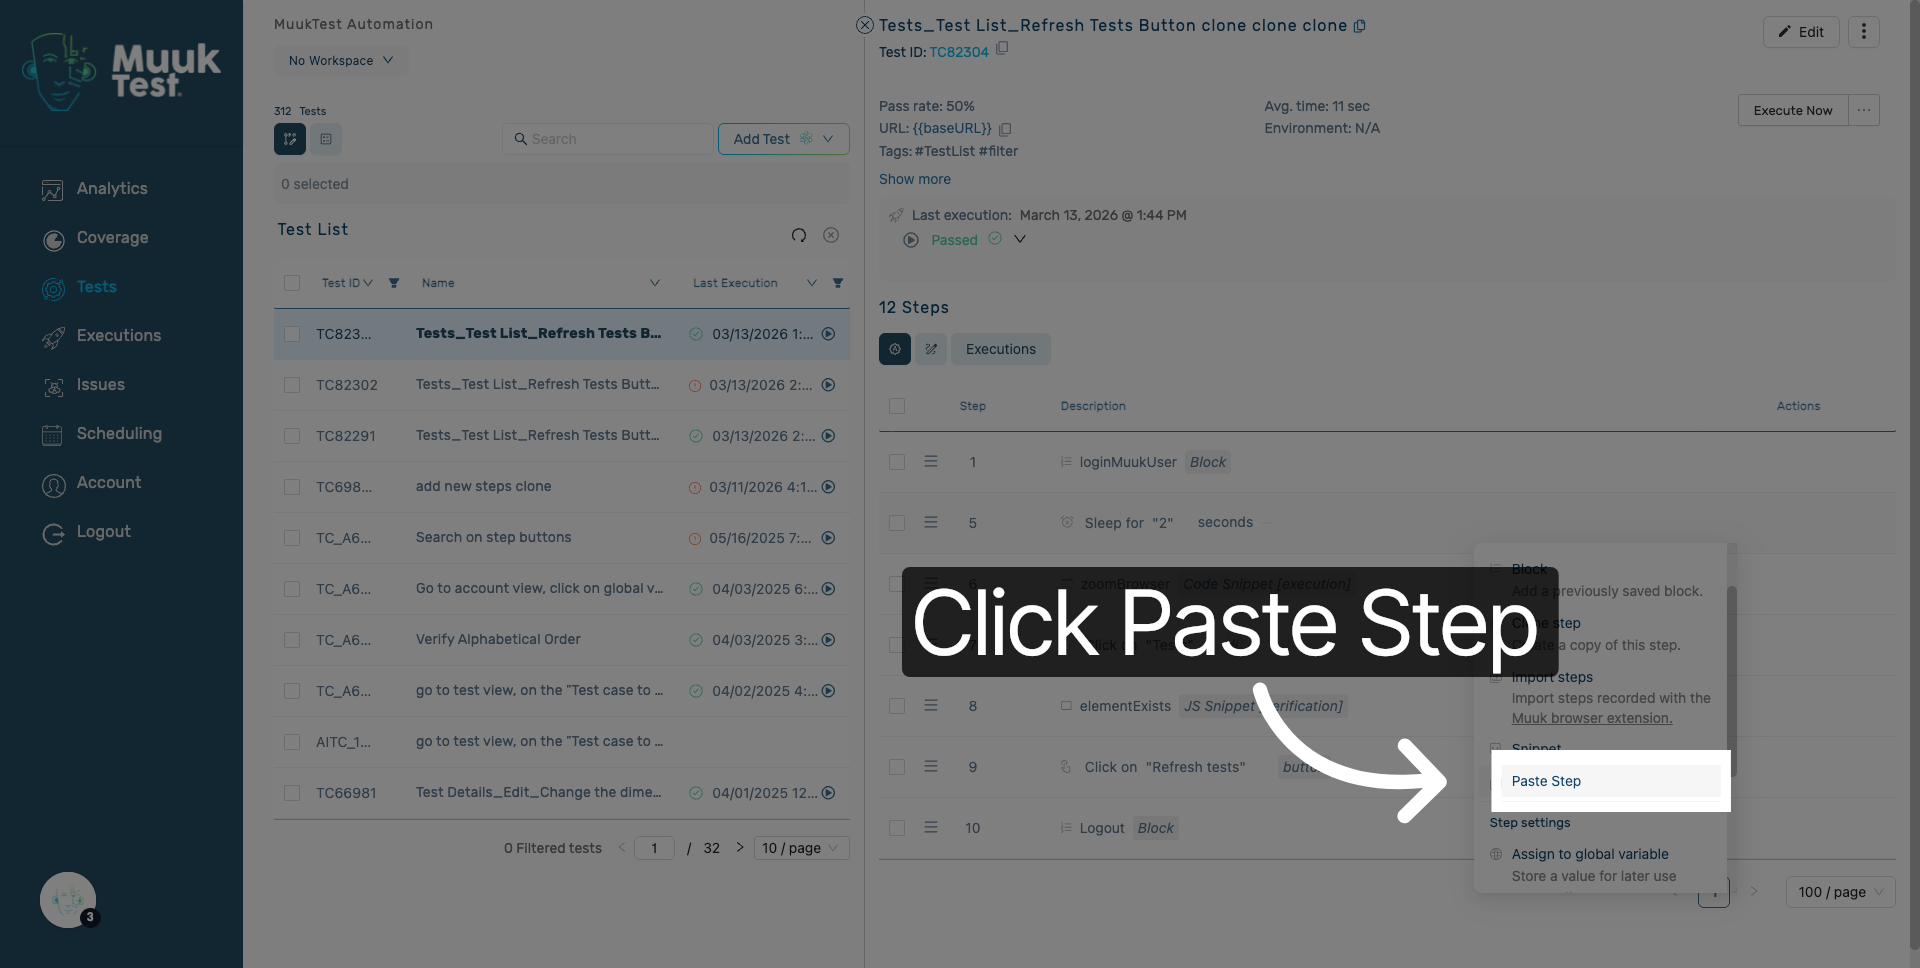Screen dimensions: 1920x968
Task: Click the user avatar with notification badge
Action: coord(68,900)
